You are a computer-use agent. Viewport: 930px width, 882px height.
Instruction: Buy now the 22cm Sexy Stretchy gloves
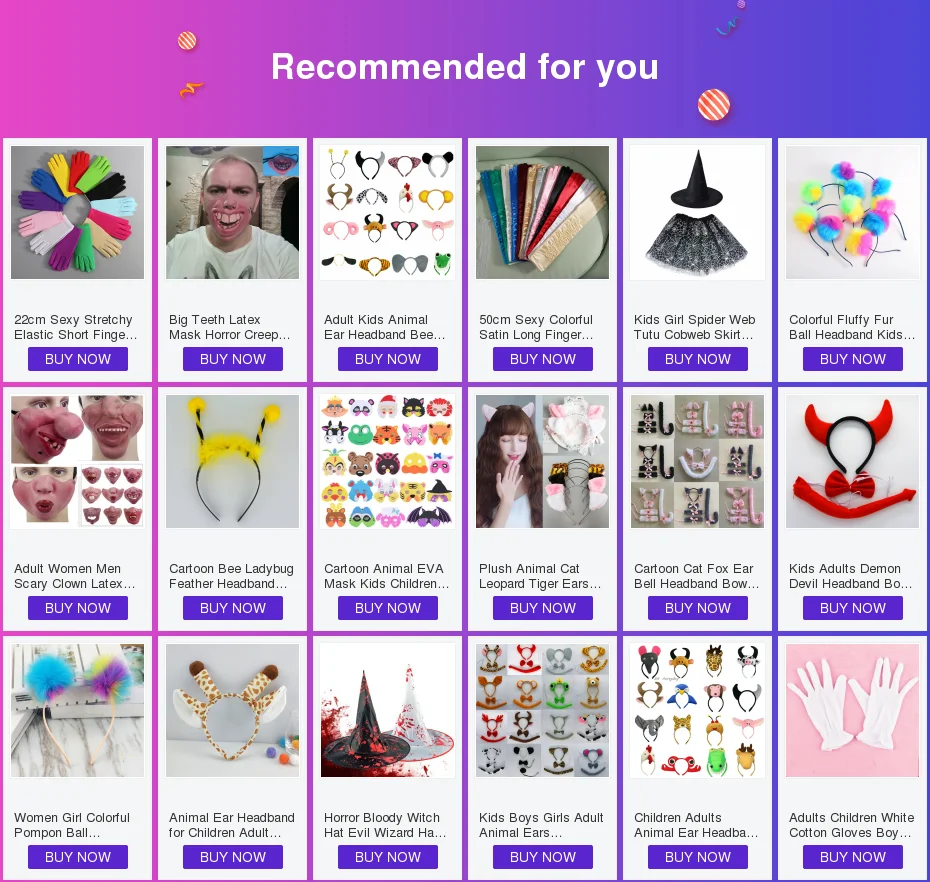click(78, 359)
